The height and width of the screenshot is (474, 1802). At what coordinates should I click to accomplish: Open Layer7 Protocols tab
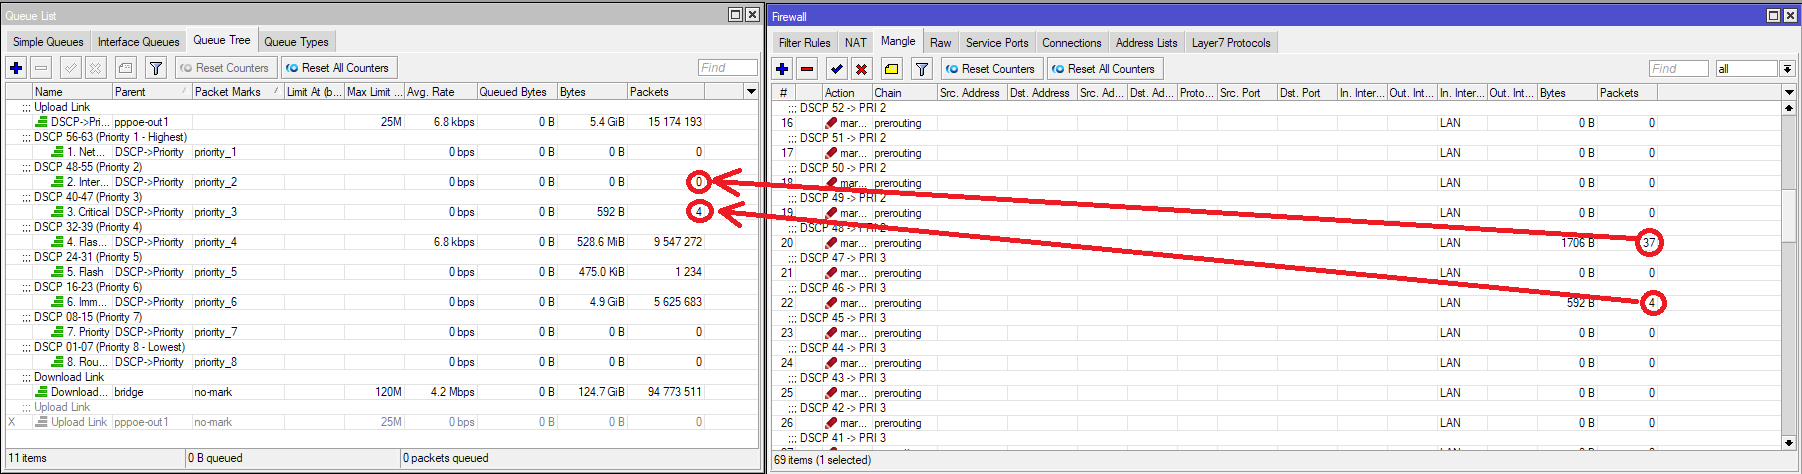(1231, 42)
